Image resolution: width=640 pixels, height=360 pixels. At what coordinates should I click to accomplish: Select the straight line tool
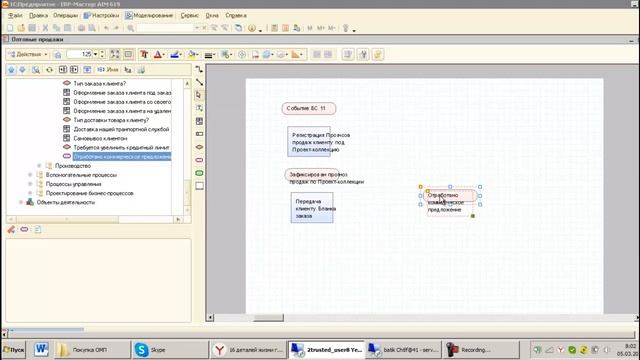[199, 82]
